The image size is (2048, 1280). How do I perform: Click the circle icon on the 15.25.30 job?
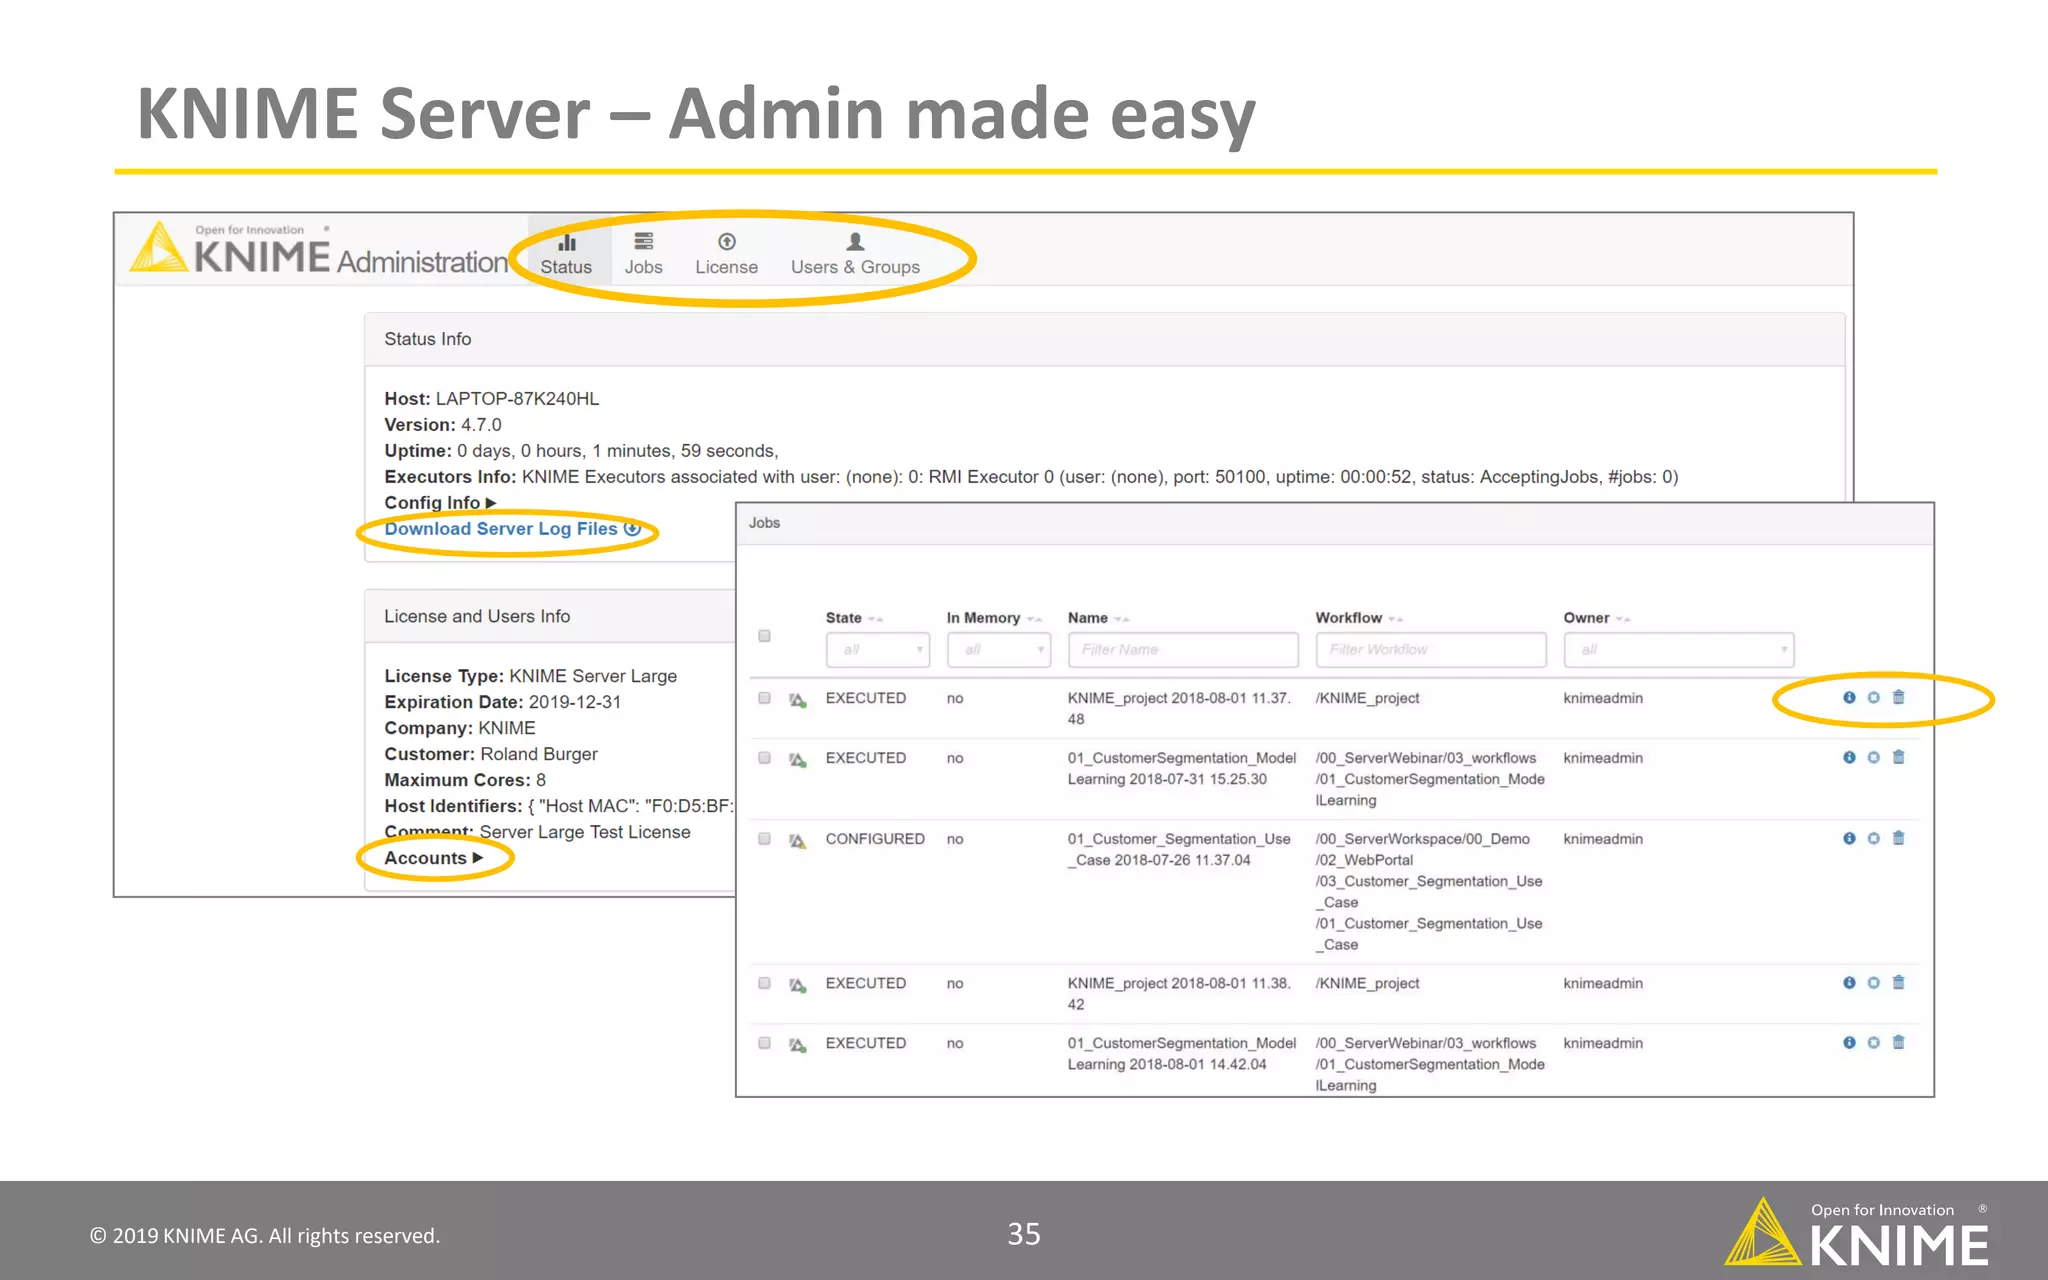(x=1873, y=757)
